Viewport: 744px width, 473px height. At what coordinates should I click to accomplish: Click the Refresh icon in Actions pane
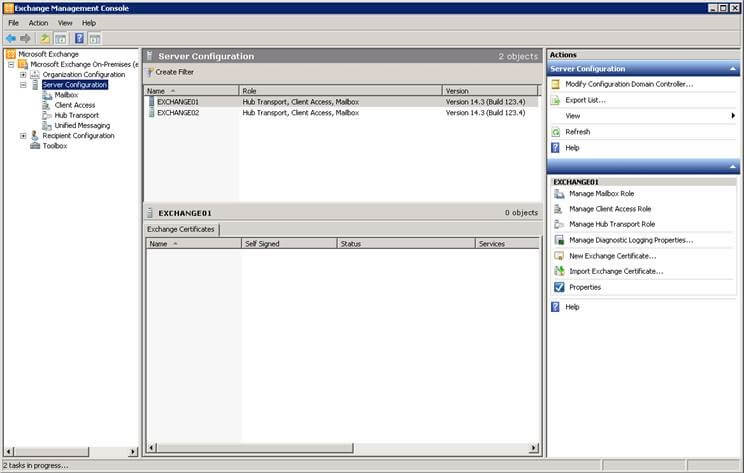(556, 132)
